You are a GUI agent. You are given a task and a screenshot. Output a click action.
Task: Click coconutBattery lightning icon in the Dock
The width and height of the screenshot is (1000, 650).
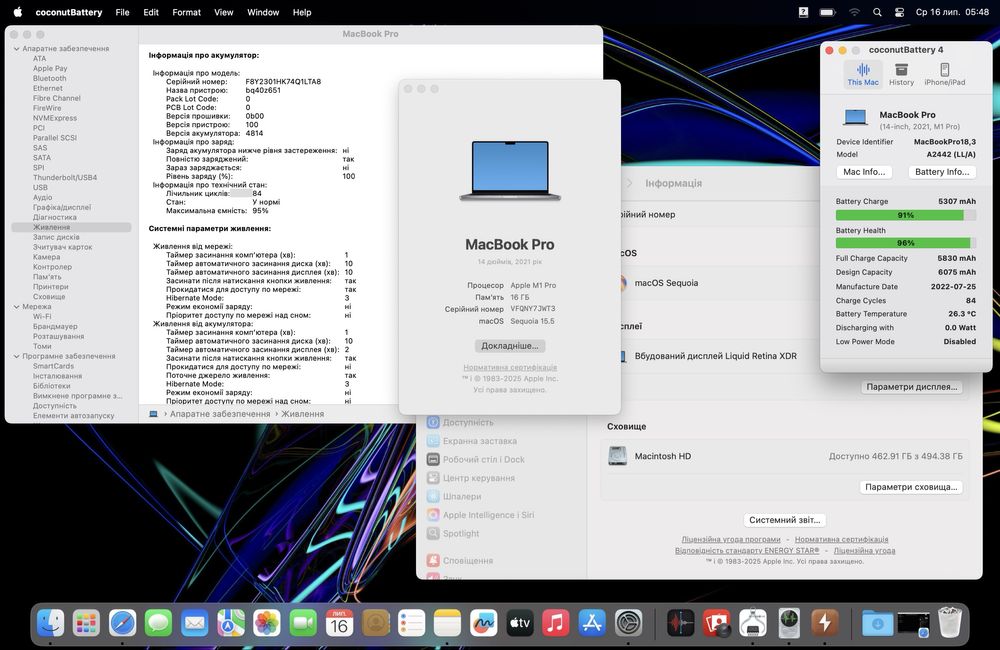[825, 623]
